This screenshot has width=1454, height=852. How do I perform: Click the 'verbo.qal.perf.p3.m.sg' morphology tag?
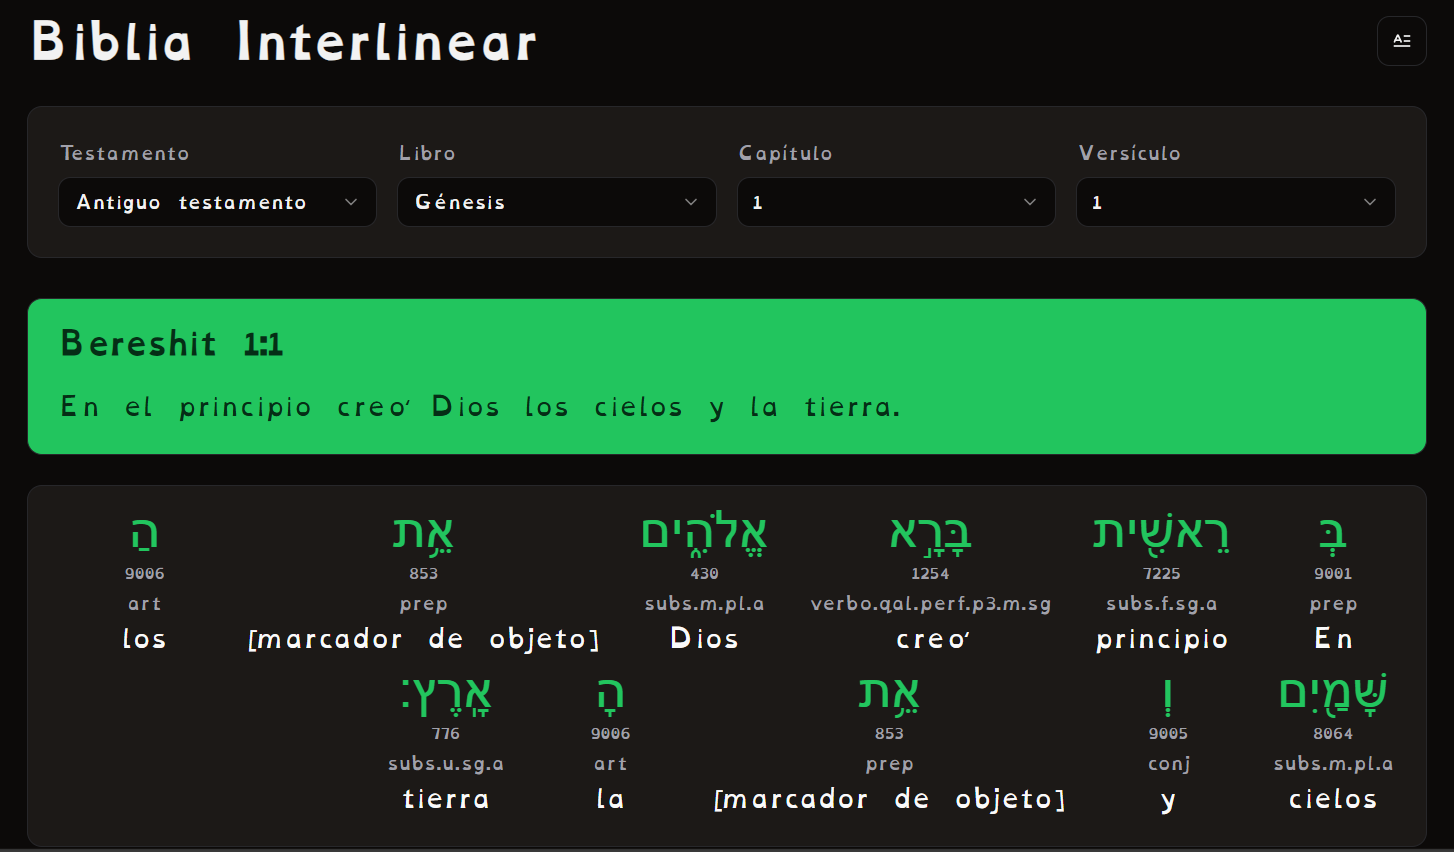930,604
